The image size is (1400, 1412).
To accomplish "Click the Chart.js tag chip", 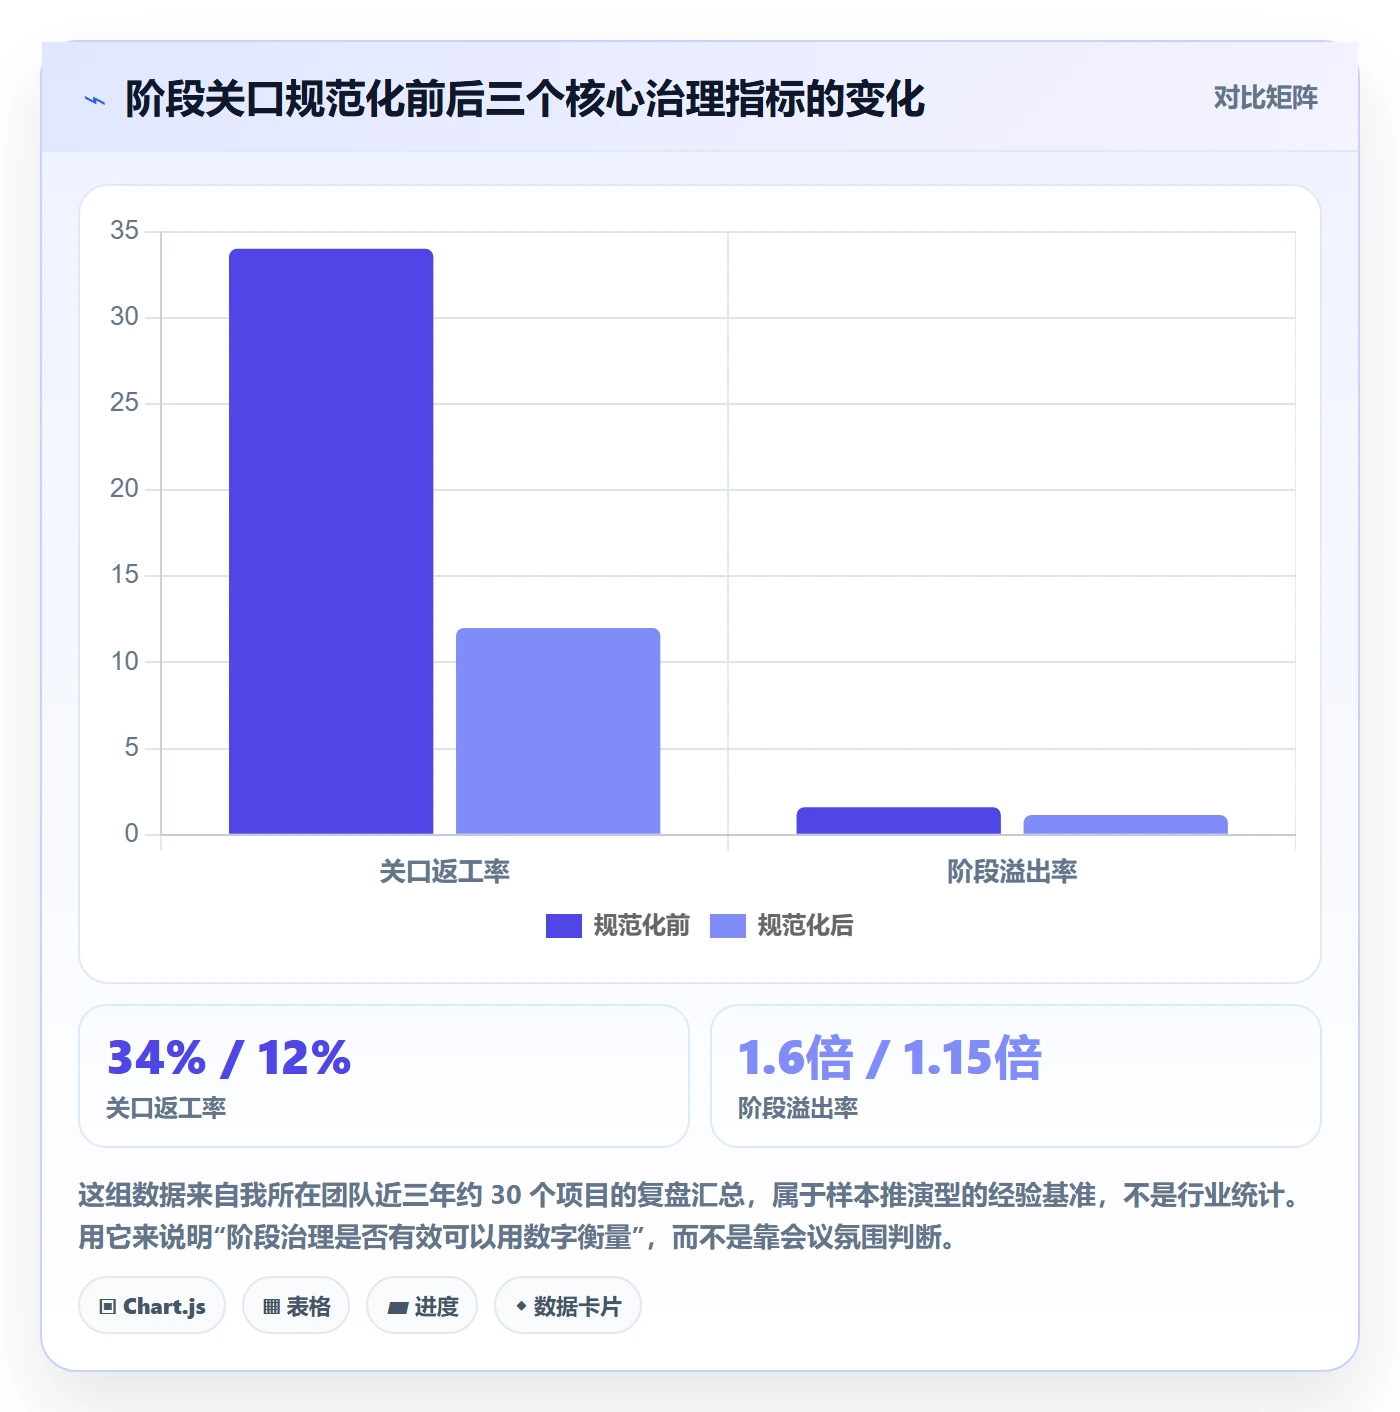I will 152,1306.
